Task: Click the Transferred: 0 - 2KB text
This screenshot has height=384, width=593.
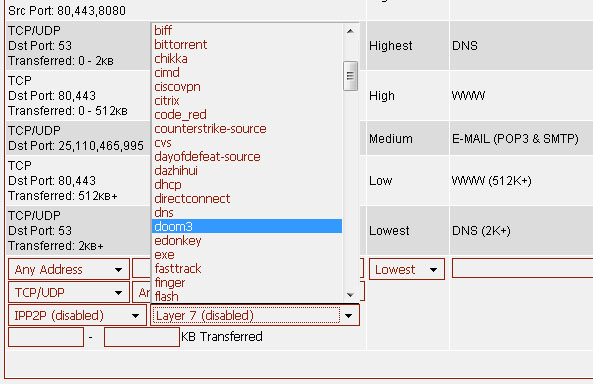Action: click(61, 61)
